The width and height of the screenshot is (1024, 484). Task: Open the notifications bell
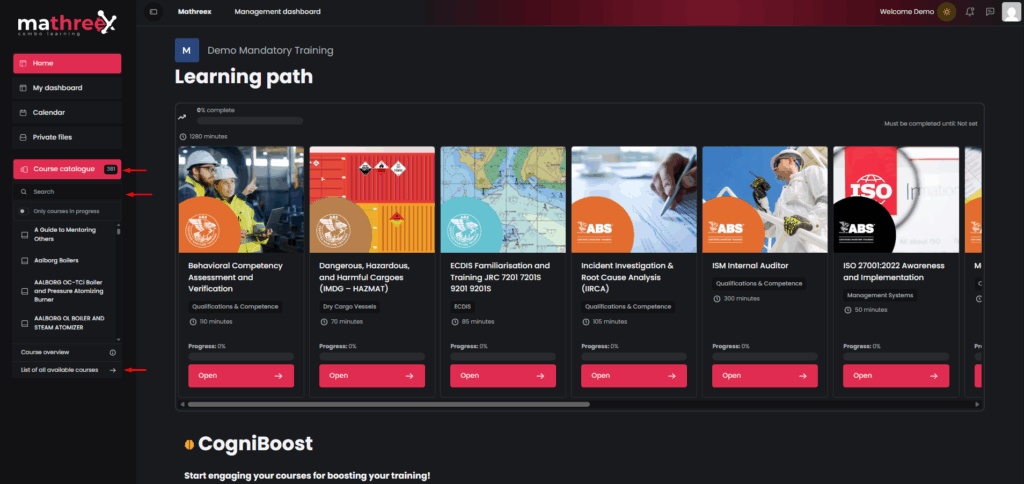pyautogui.click(x=970, y=12)
